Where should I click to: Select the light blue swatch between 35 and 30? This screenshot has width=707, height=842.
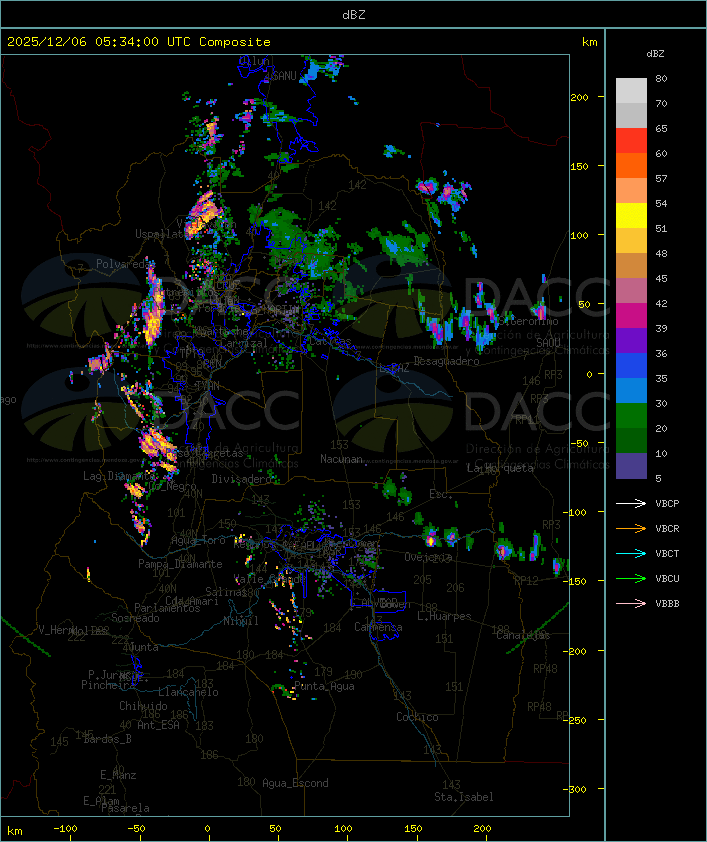point(631,390)
